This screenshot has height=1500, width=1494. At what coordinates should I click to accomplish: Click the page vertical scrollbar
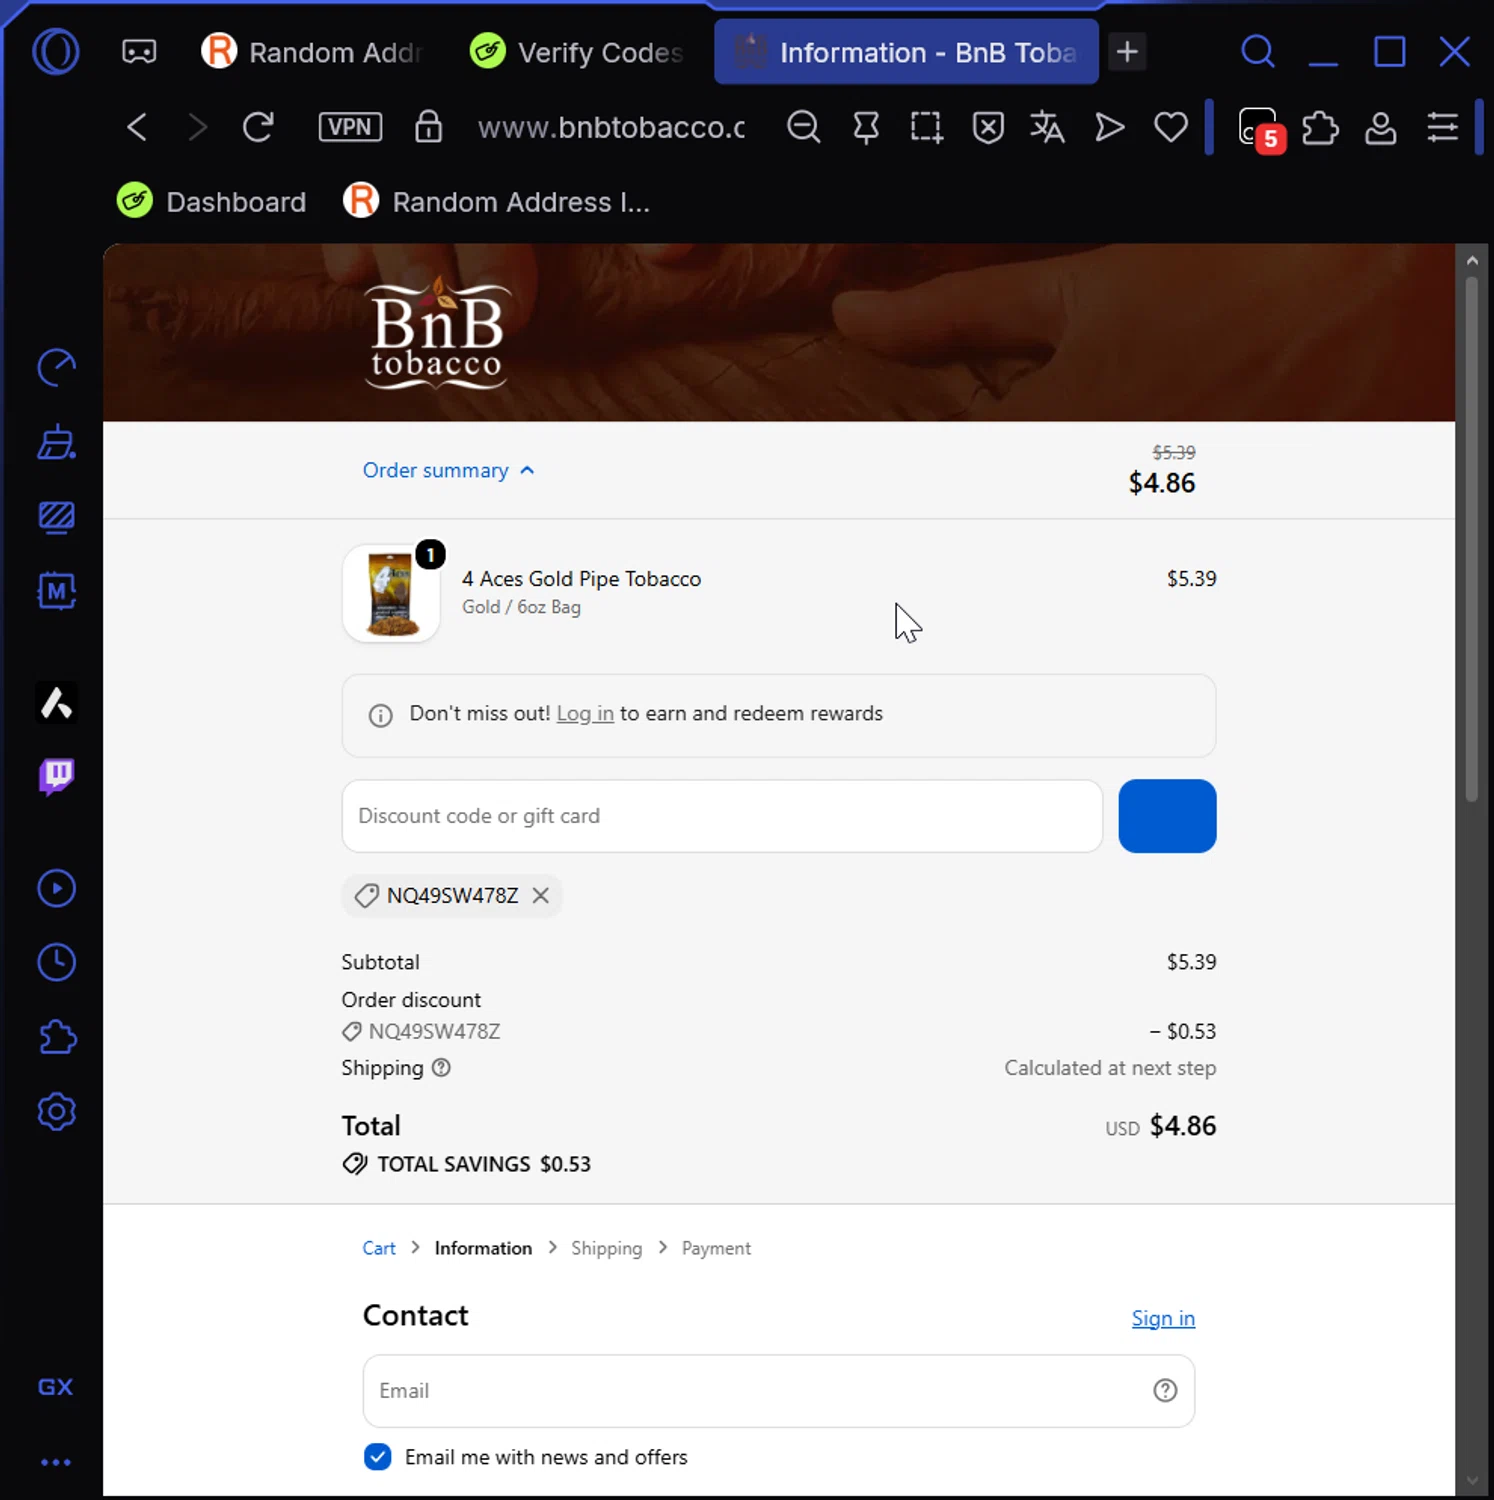(1471, 540)
